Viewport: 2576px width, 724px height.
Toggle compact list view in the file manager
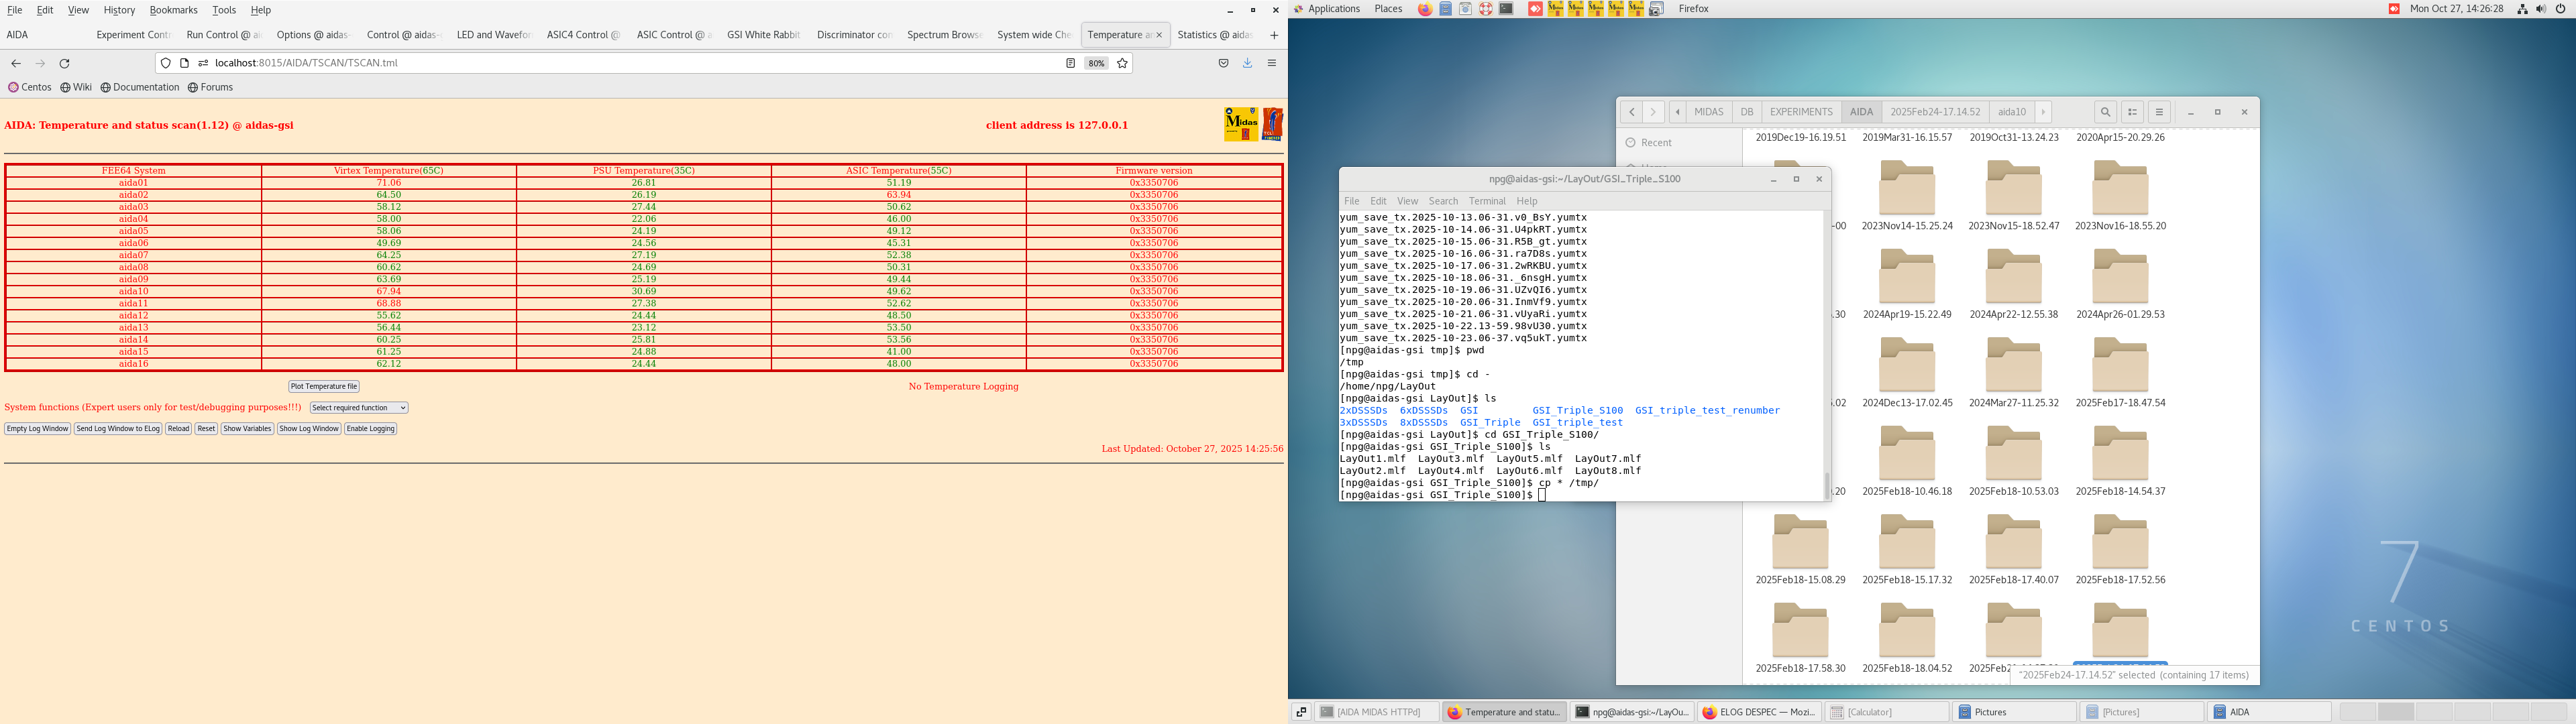coord(2132,112)
